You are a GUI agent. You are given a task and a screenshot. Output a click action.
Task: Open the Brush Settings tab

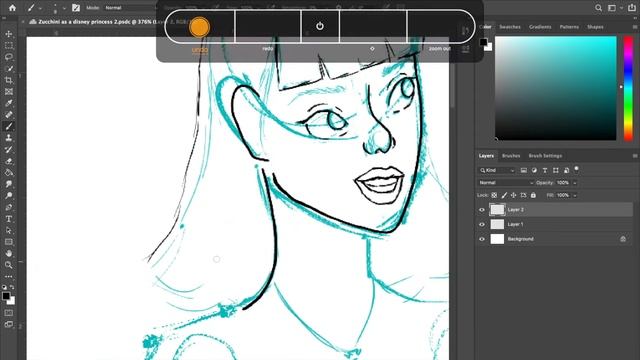coord(545,156)
